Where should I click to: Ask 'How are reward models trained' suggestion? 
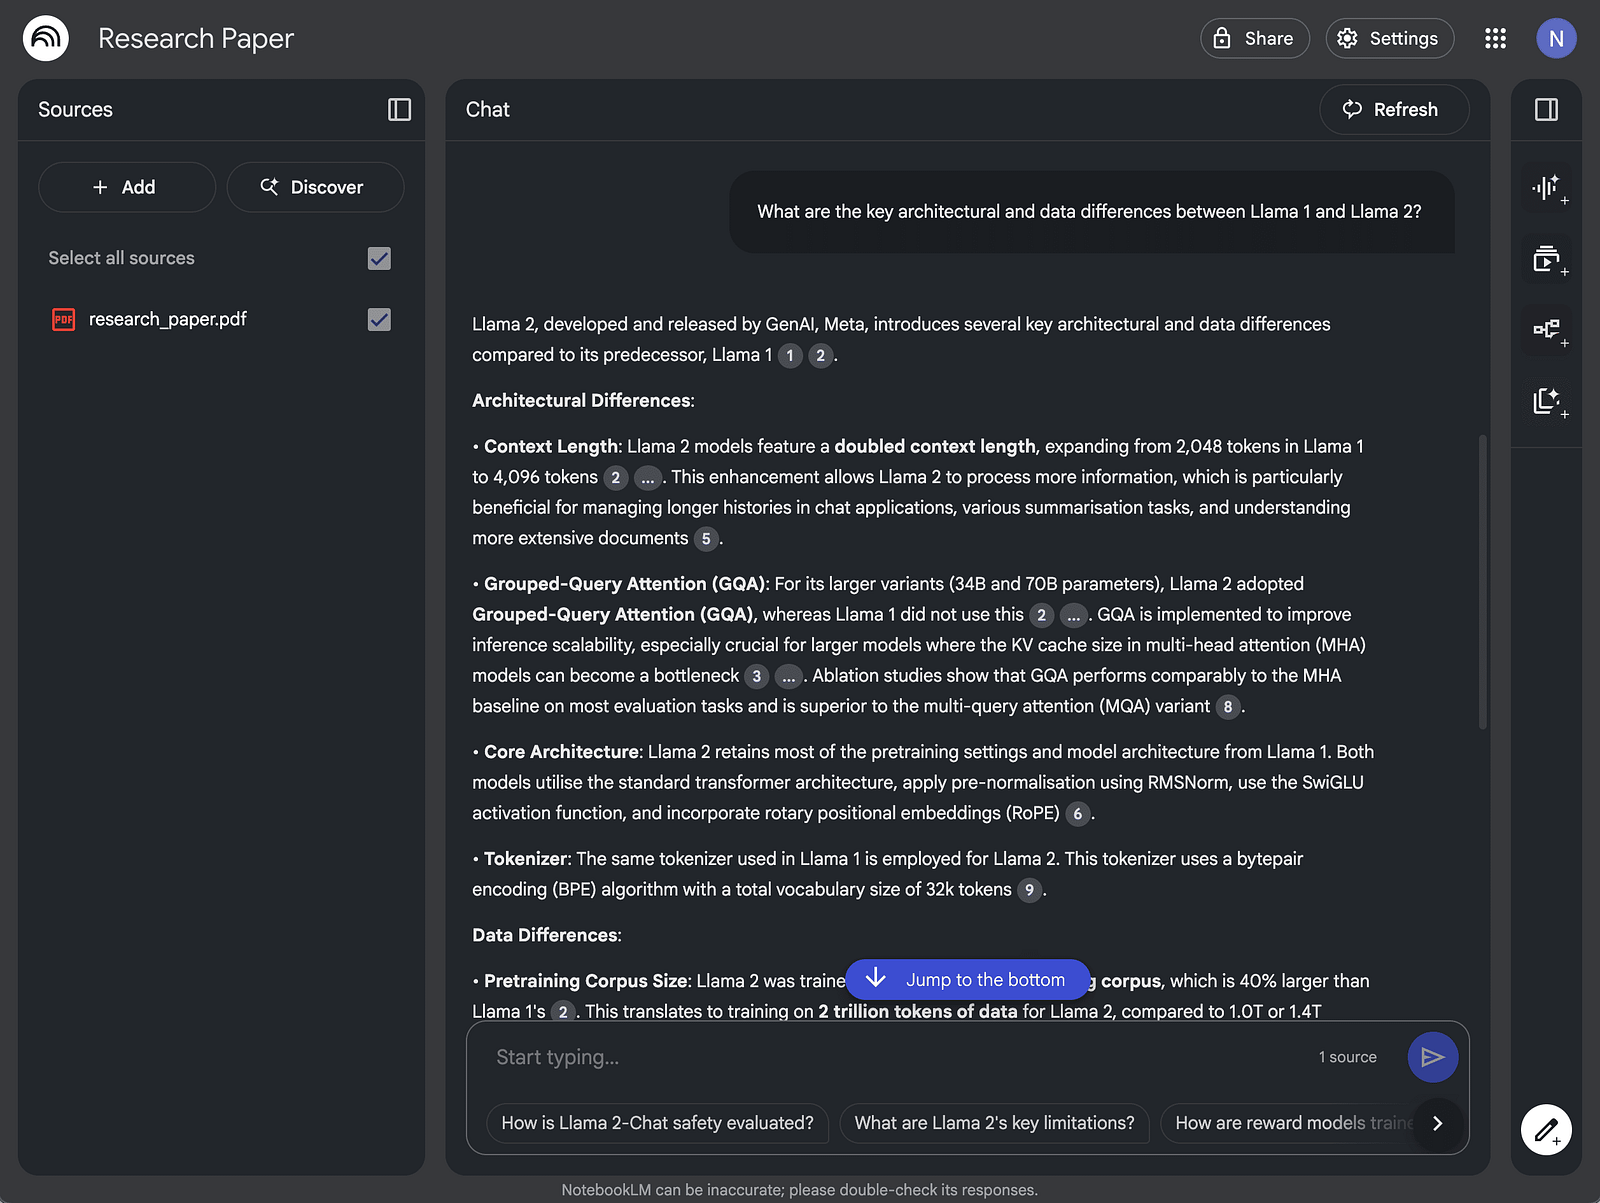click(1290, 1123)
